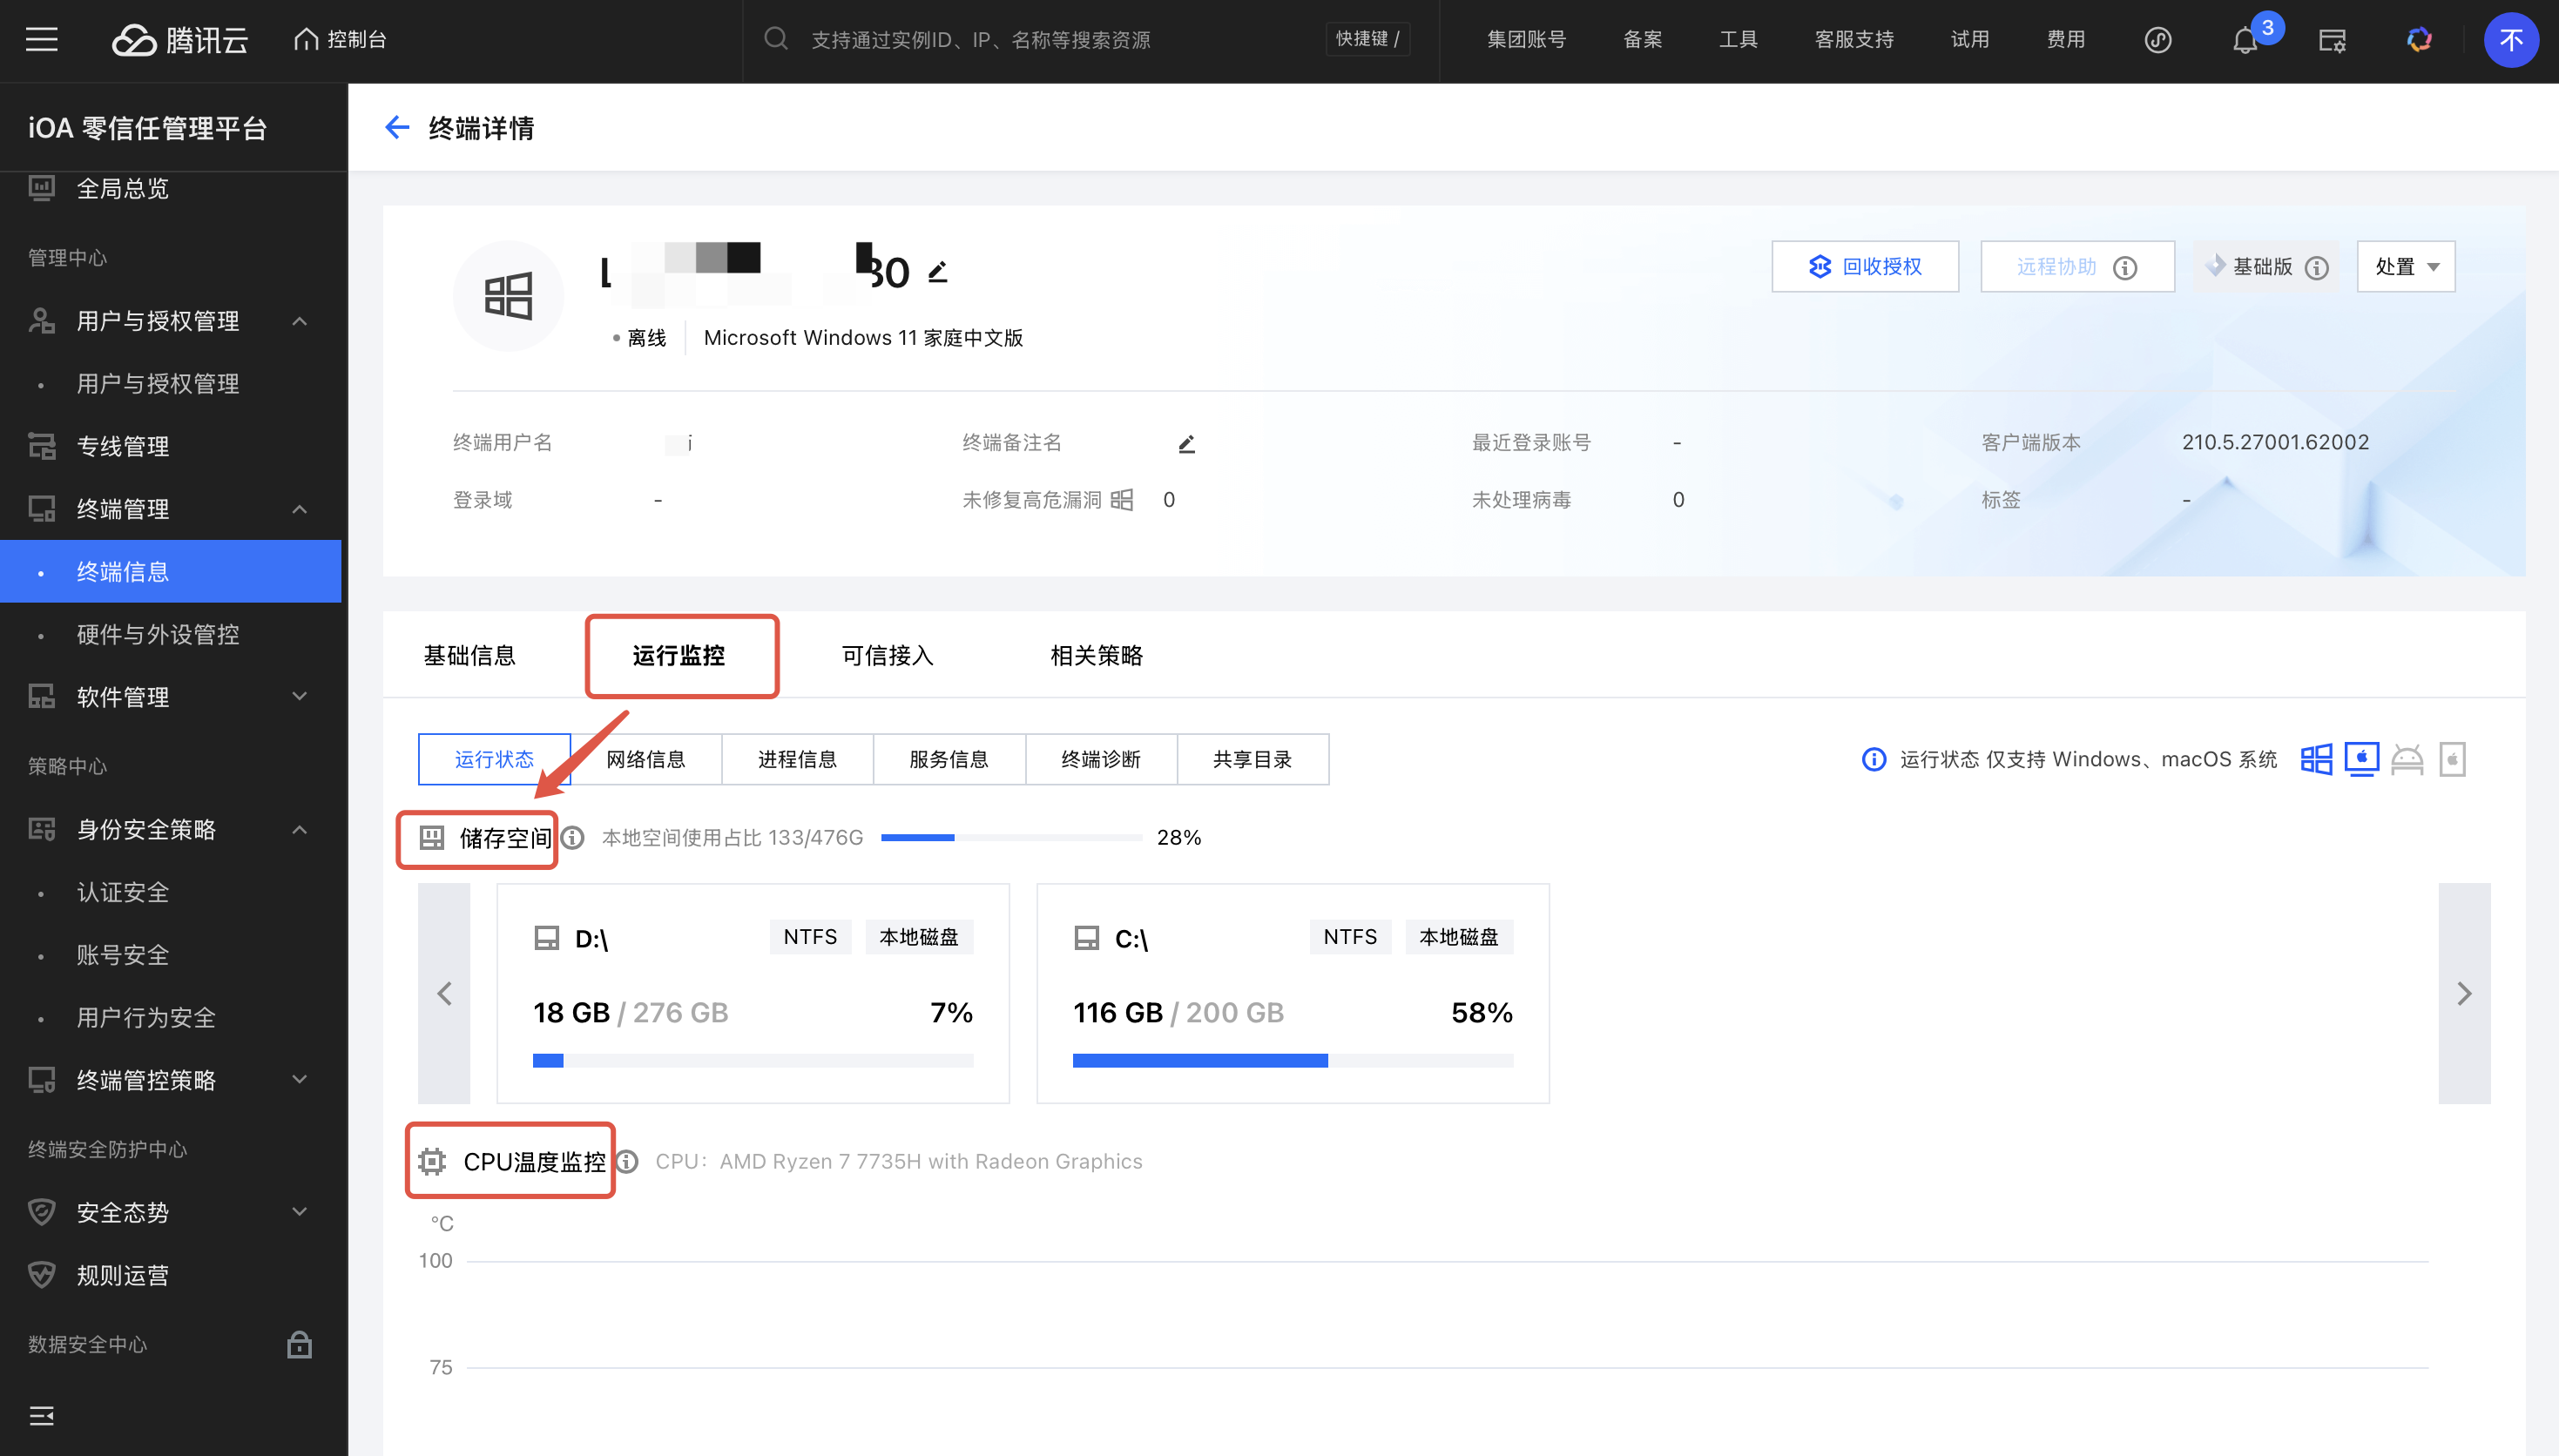Image resolution: width=2559 pixels, height=1456 pixels.
Task: Click the info icon next to CPU温度监控
Action: click(627, 1162)
